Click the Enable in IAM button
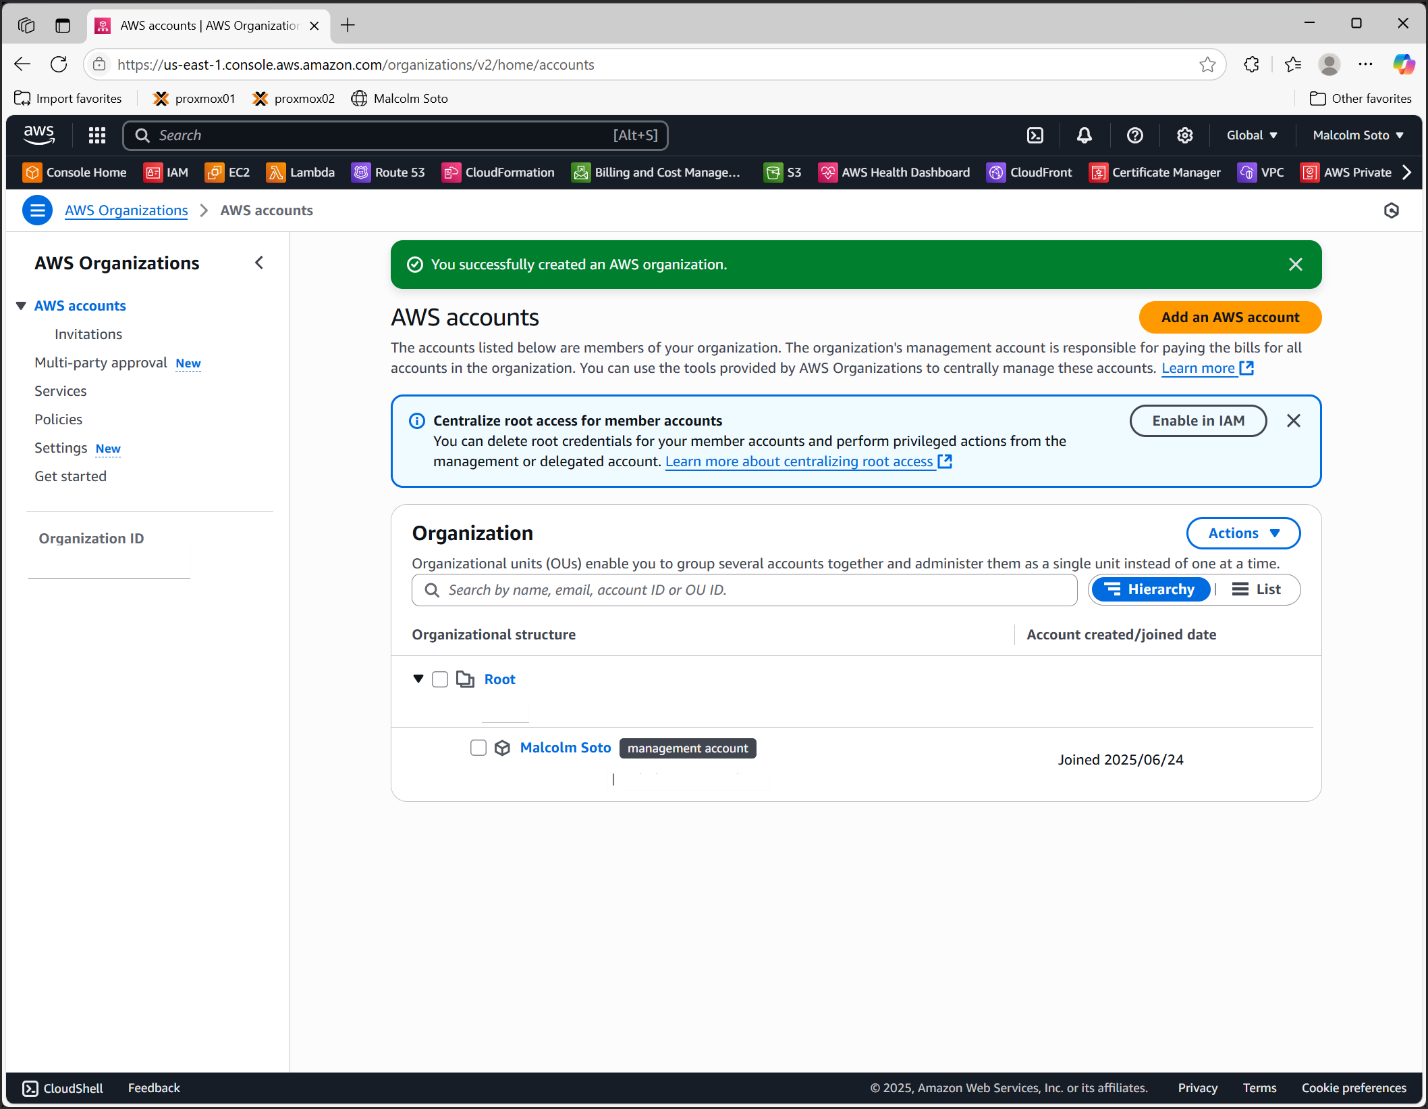This screenshot has width=1428, height=1109. click(1197, 421)
